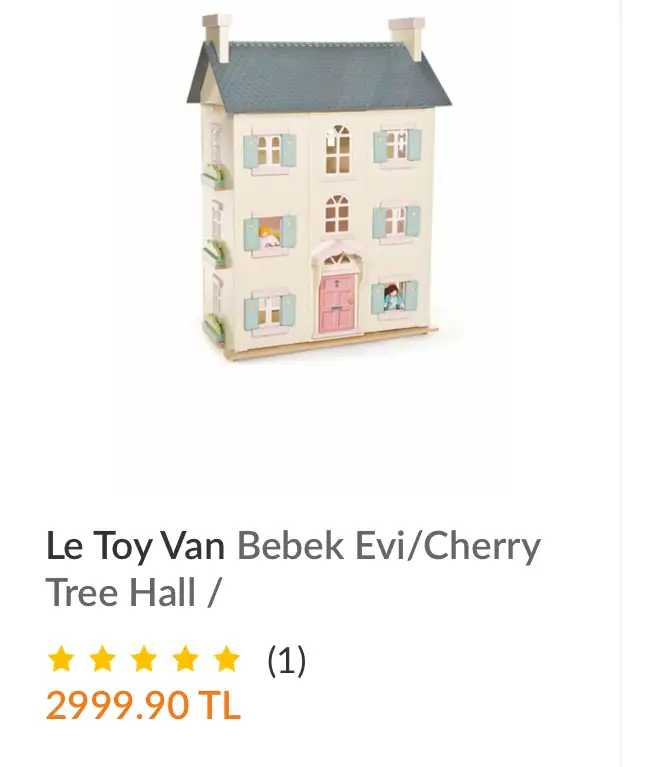Click the second rating star
The height and width of the screenshot is (767, 668).
103,659
